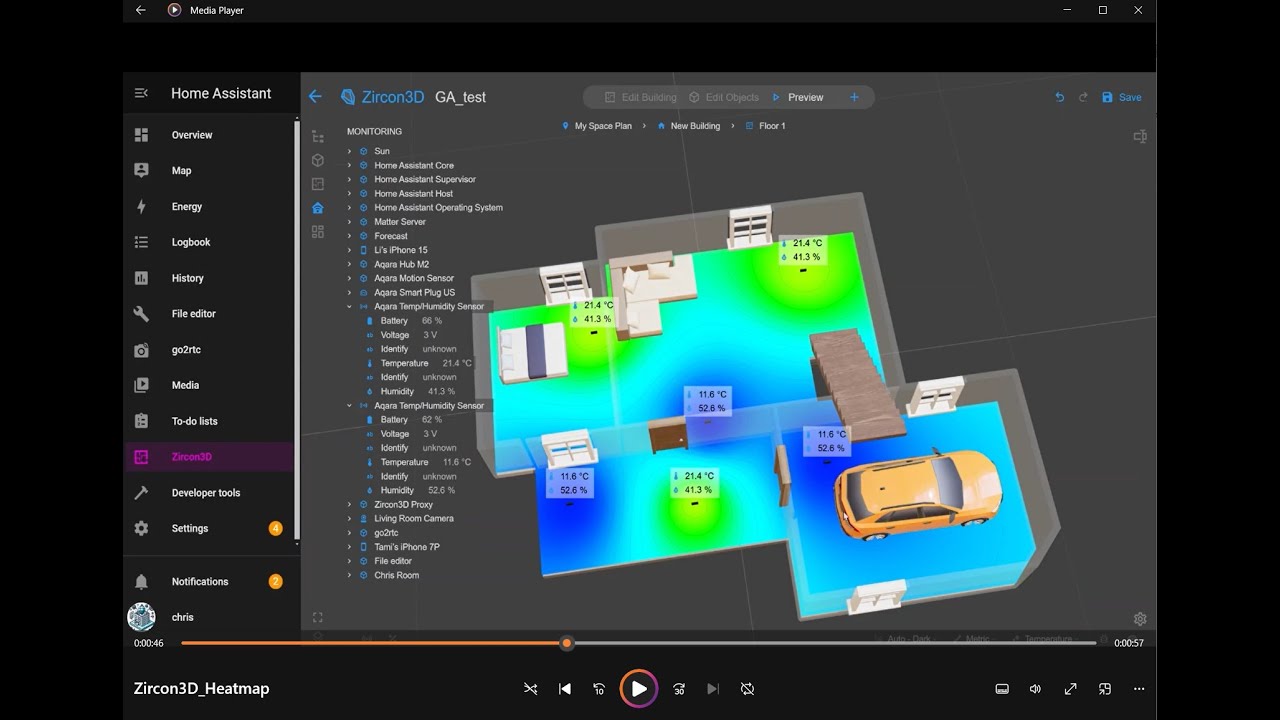
Task: Skip back 10 seconds
Action: click(599, 688)
